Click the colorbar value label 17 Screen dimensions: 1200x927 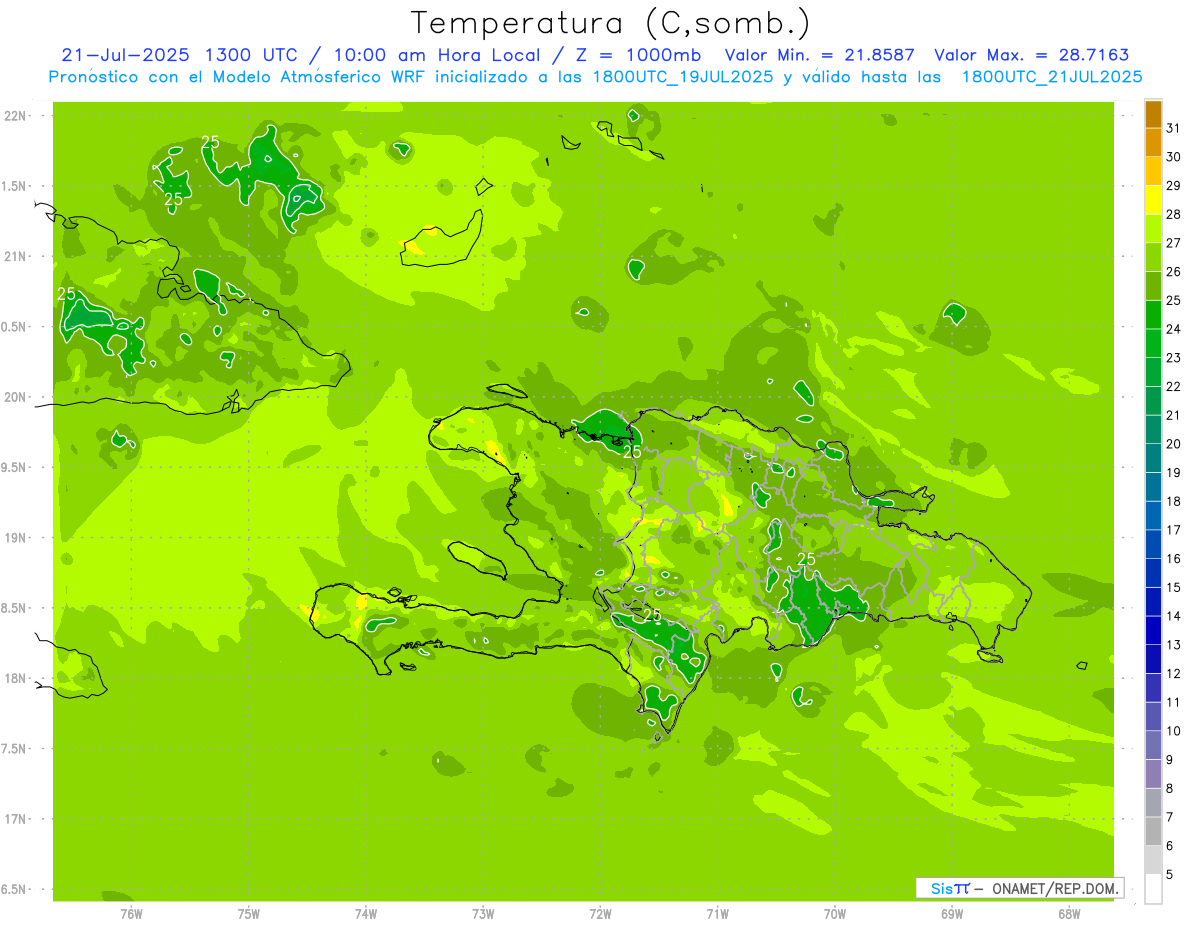(x=1174, y=529)
